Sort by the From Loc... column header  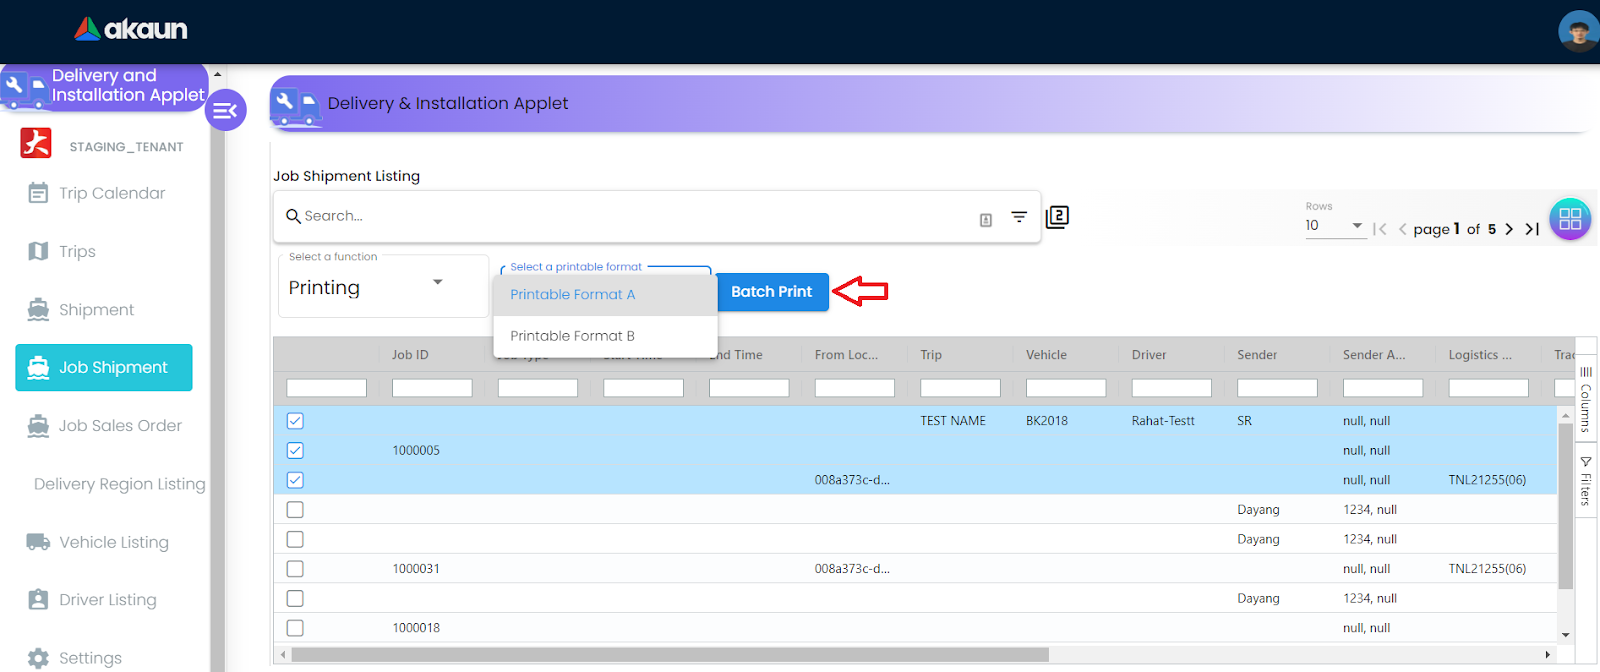[x=846, y=355]
